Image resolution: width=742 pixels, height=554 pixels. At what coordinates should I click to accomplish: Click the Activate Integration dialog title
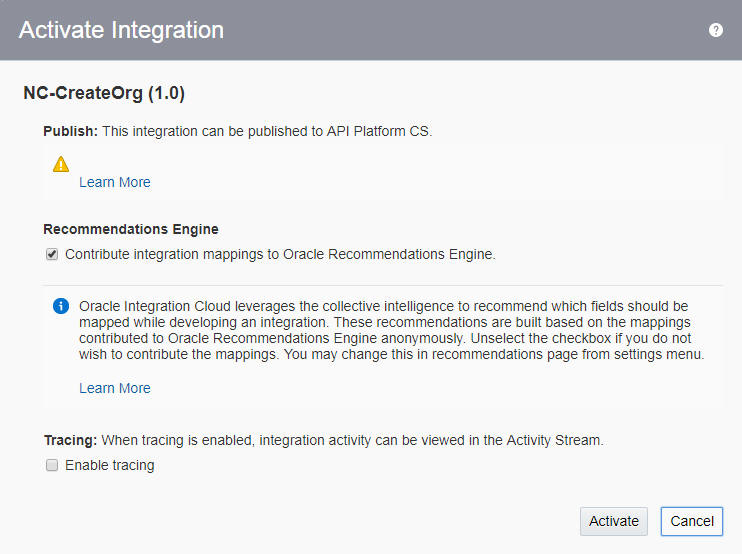[x=122, y=30]
